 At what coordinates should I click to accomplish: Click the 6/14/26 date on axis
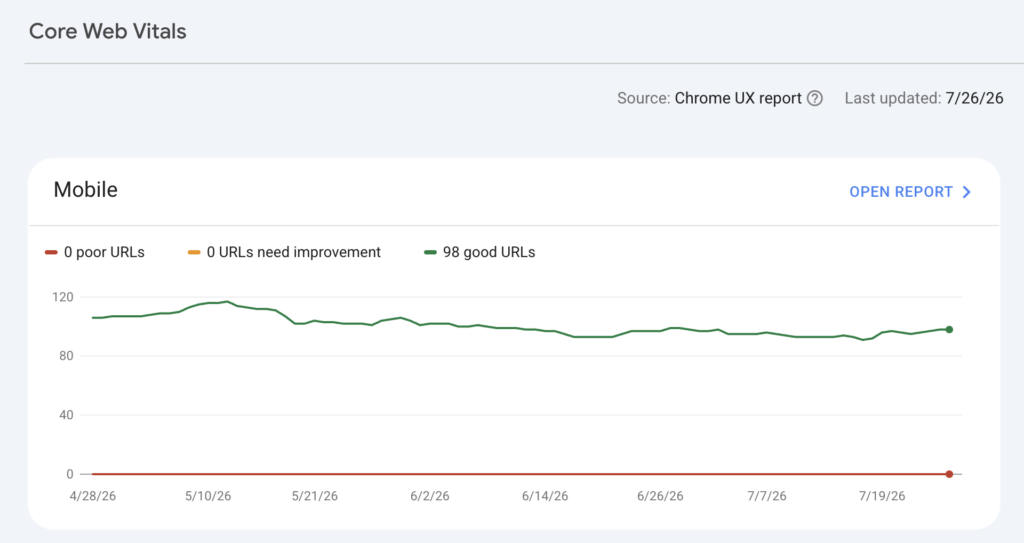click(545, 496)
